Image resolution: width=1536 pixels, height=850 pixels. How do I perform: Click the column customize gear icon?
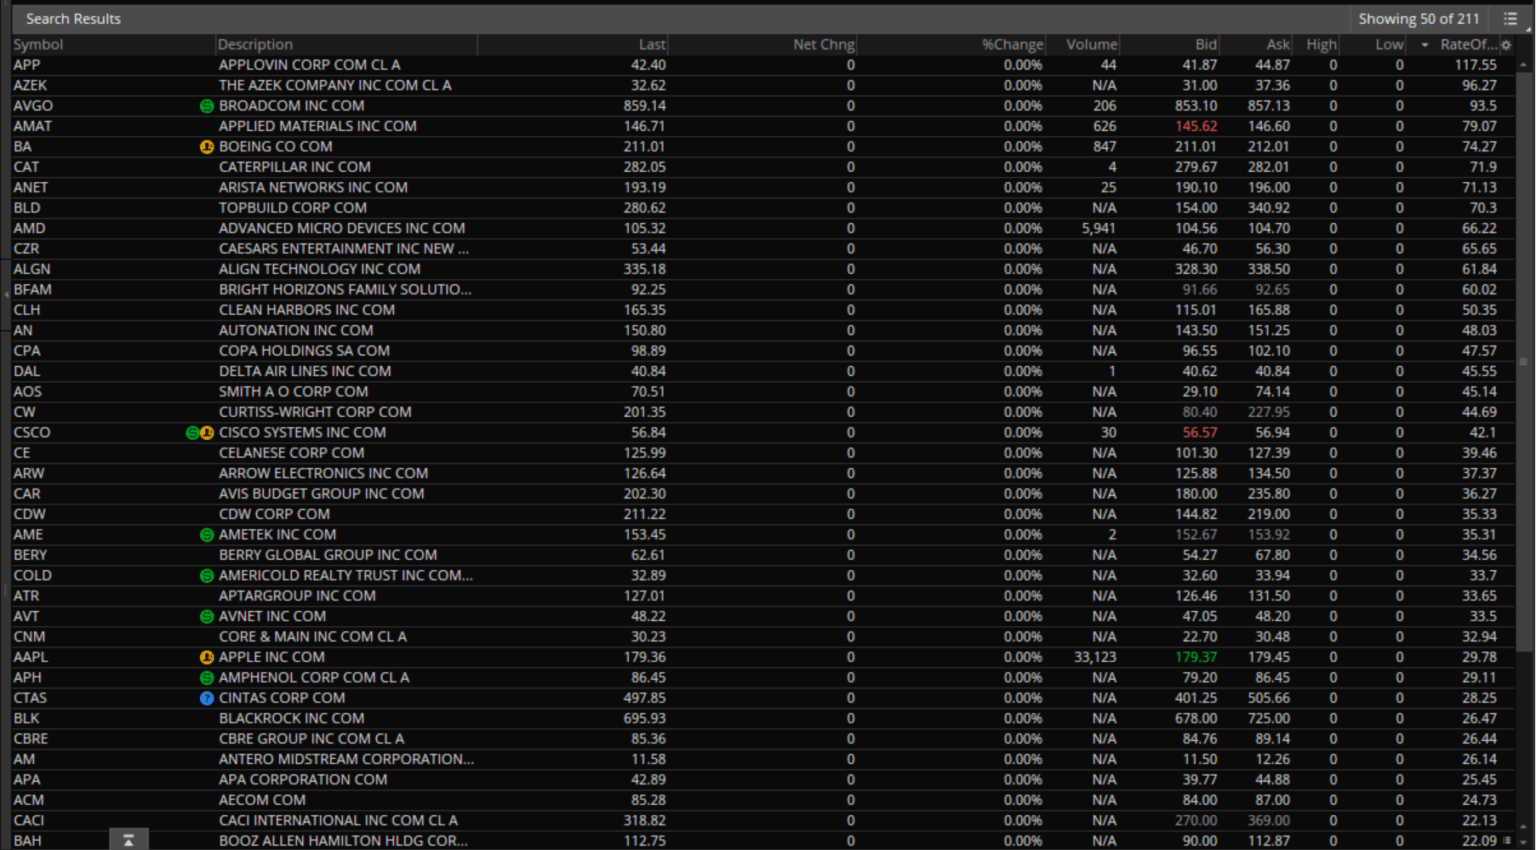pos(1506,45)
